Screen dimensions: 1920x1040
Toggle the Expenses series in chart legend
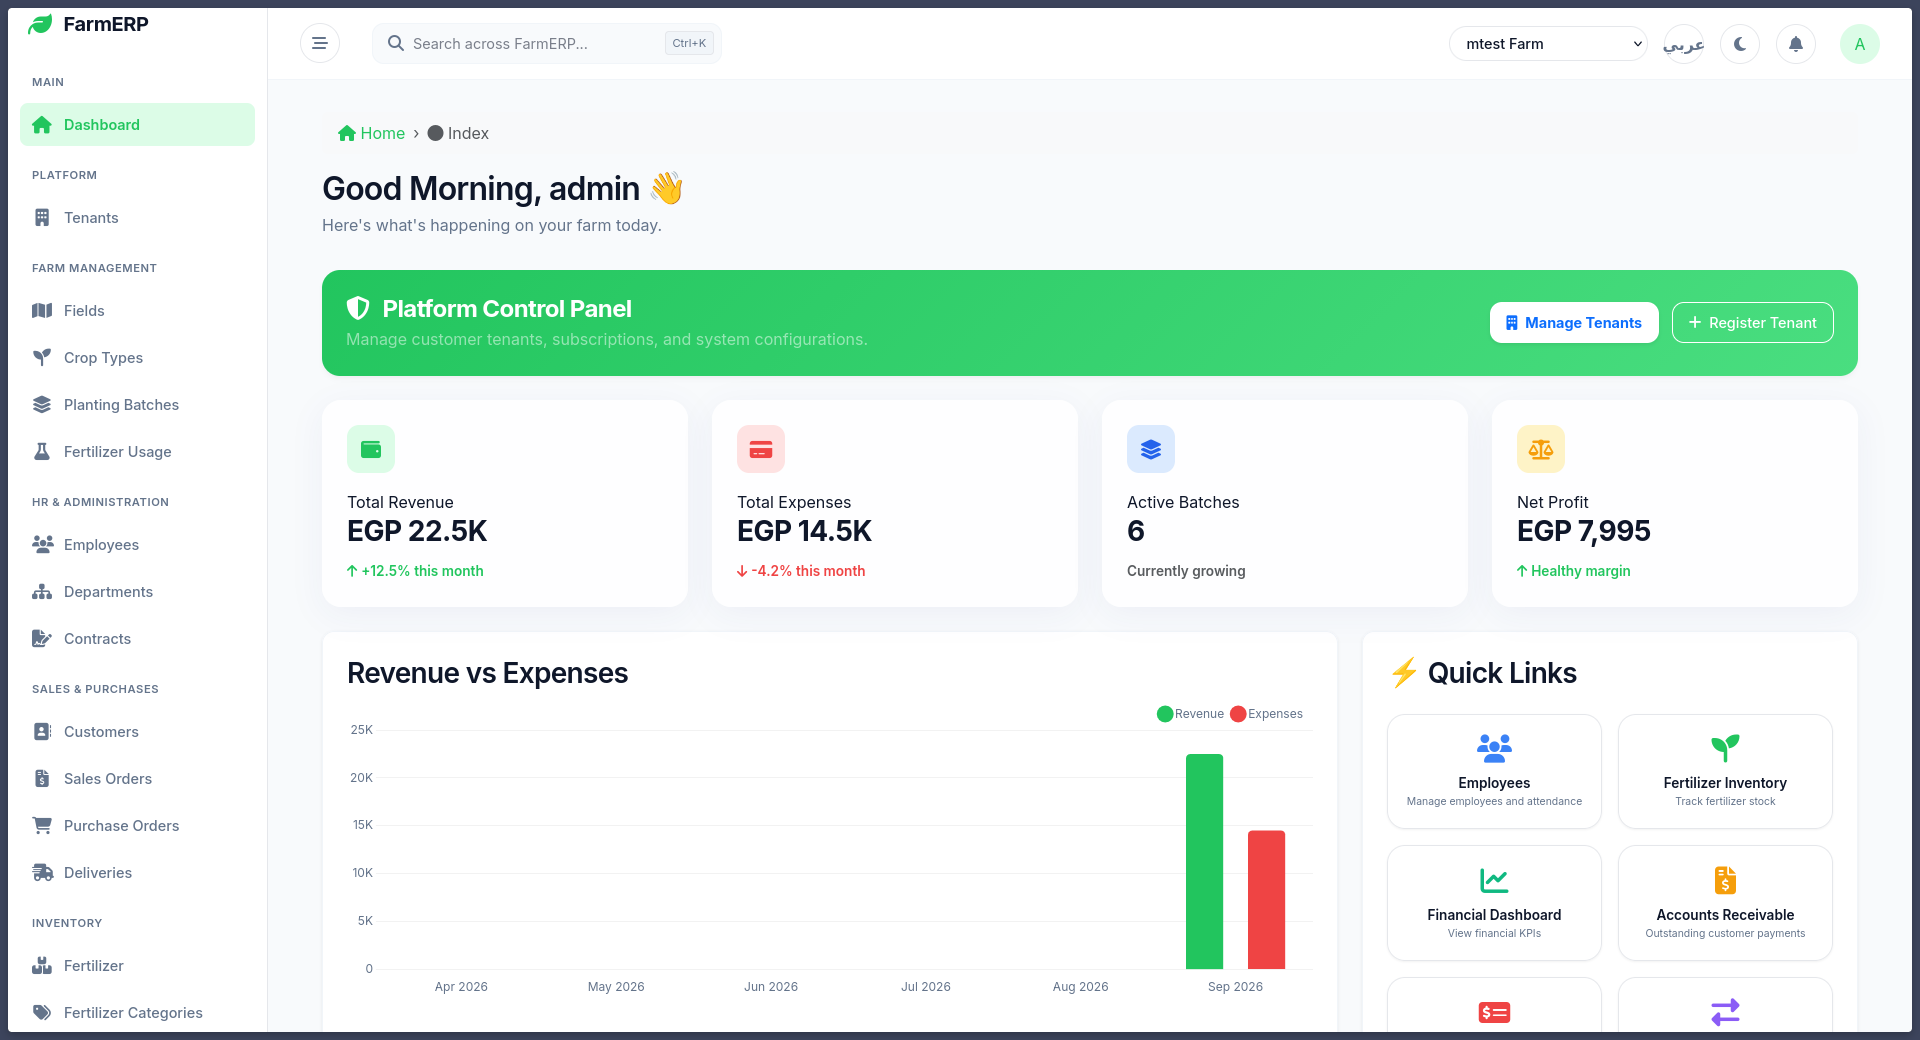pos(1266,714)
